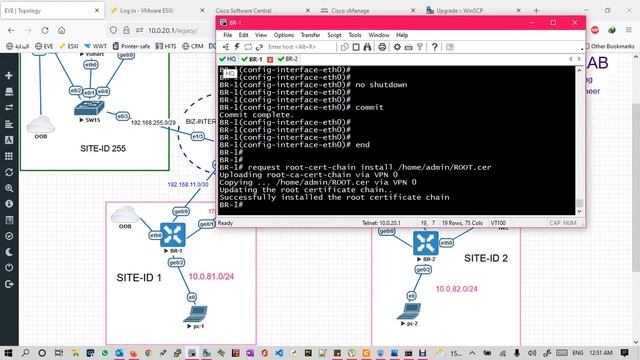Open the HITS bookmark
640x360 pixels.
[166, 47]
